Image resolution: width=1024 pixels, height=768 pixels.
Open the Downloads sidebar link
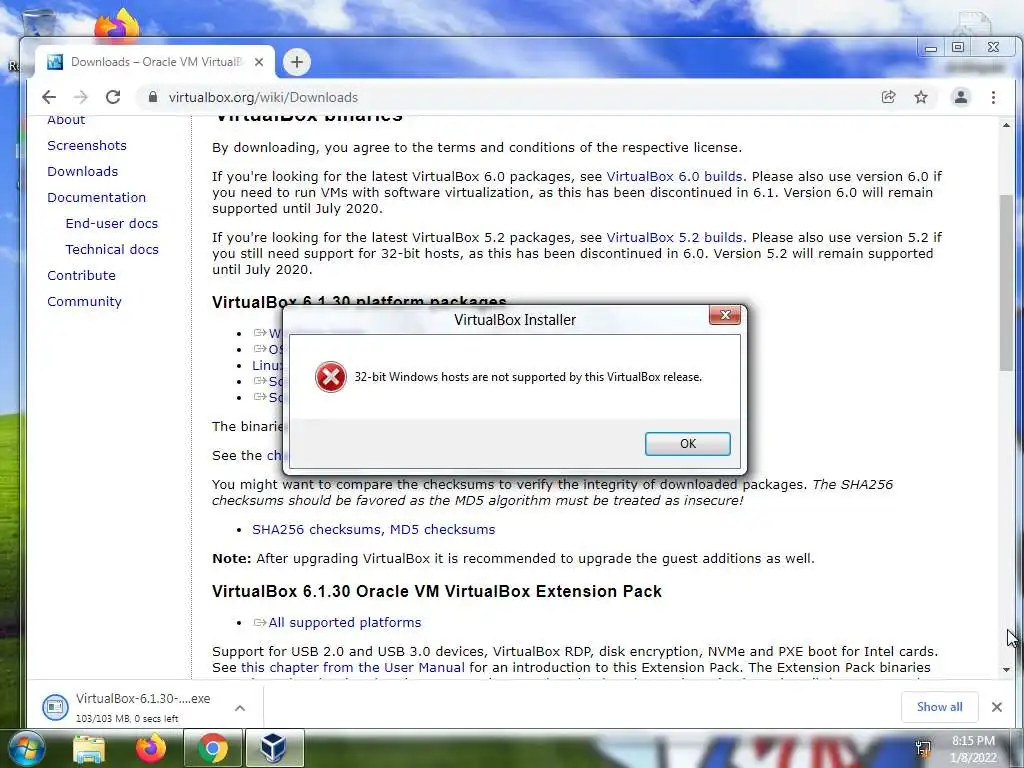click(82, 172)
